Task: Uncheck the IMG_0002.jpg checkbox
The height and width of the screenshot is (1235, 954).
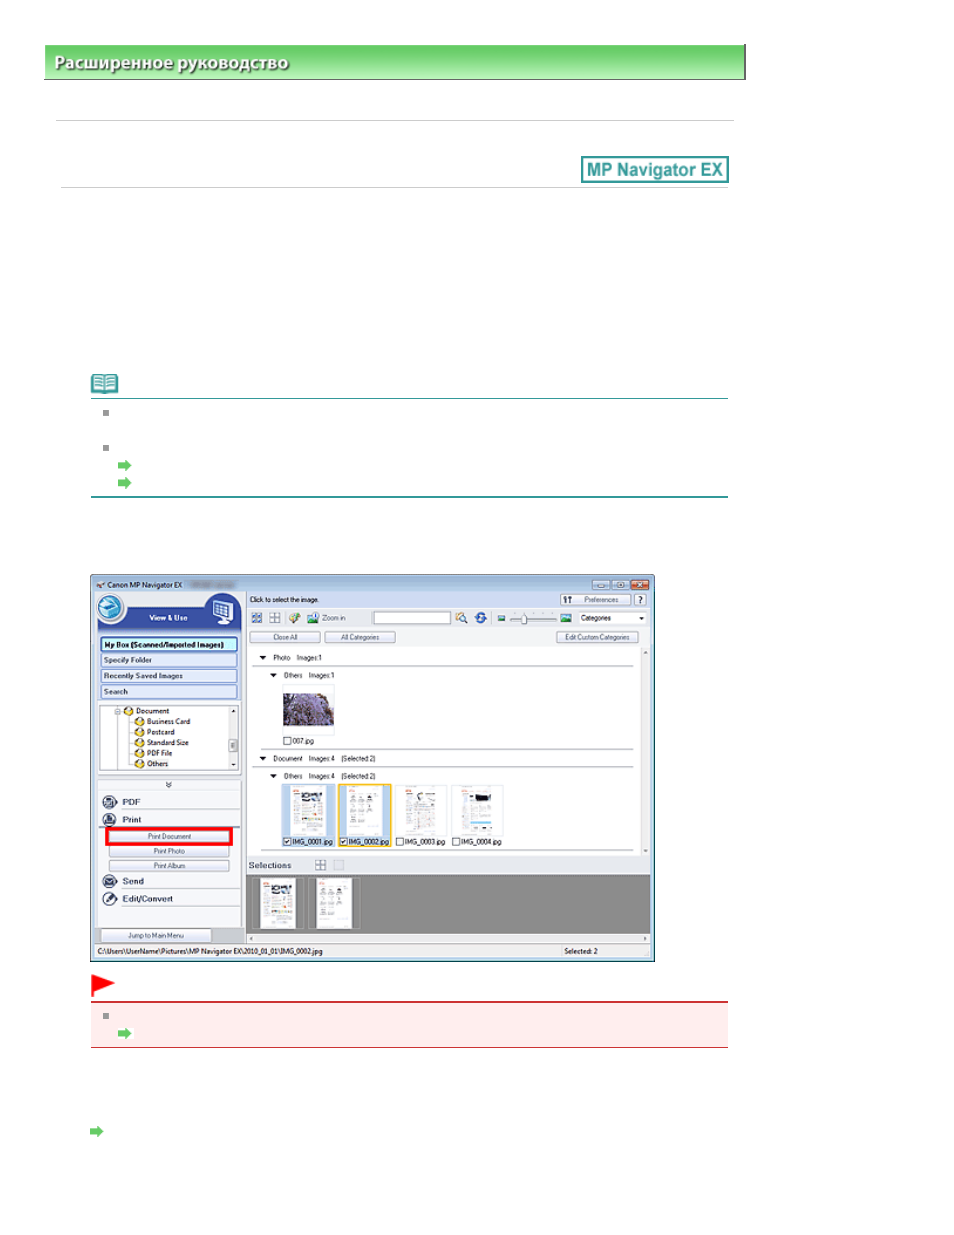Action: [x=343, y=842]
